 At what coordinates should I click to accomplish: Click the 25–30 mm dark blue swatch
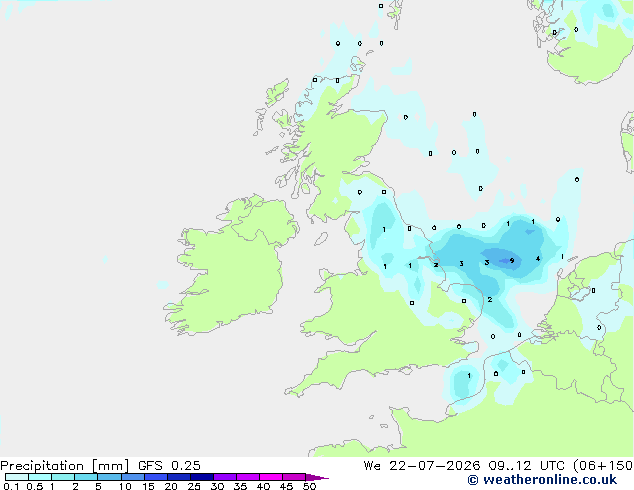click(202, 477)
